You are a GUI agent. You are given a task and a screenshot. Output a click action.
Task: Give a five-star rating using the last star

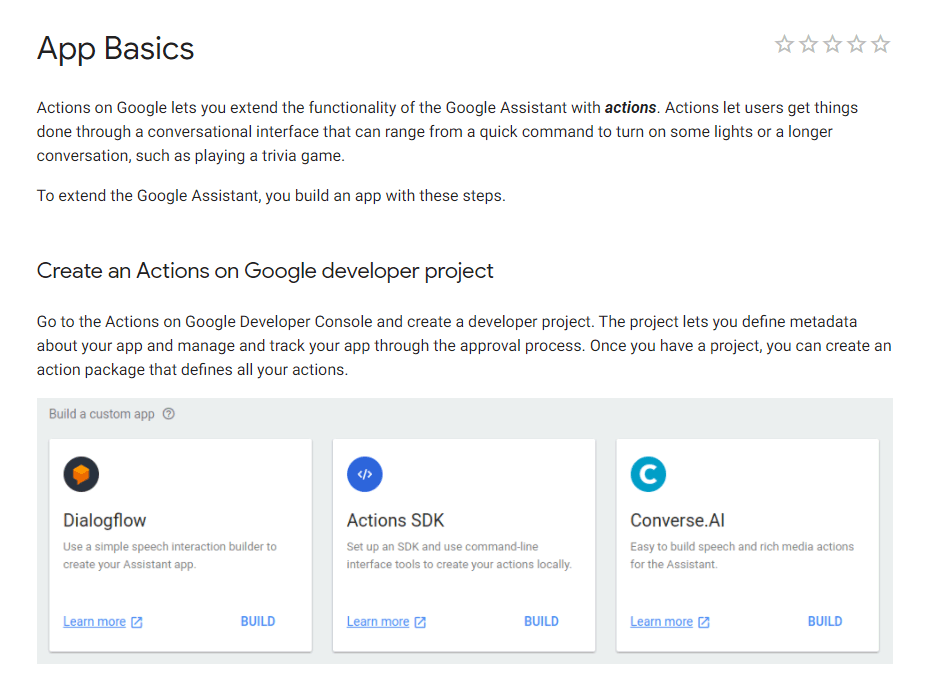pyautogui.click(x=880, y=44)
